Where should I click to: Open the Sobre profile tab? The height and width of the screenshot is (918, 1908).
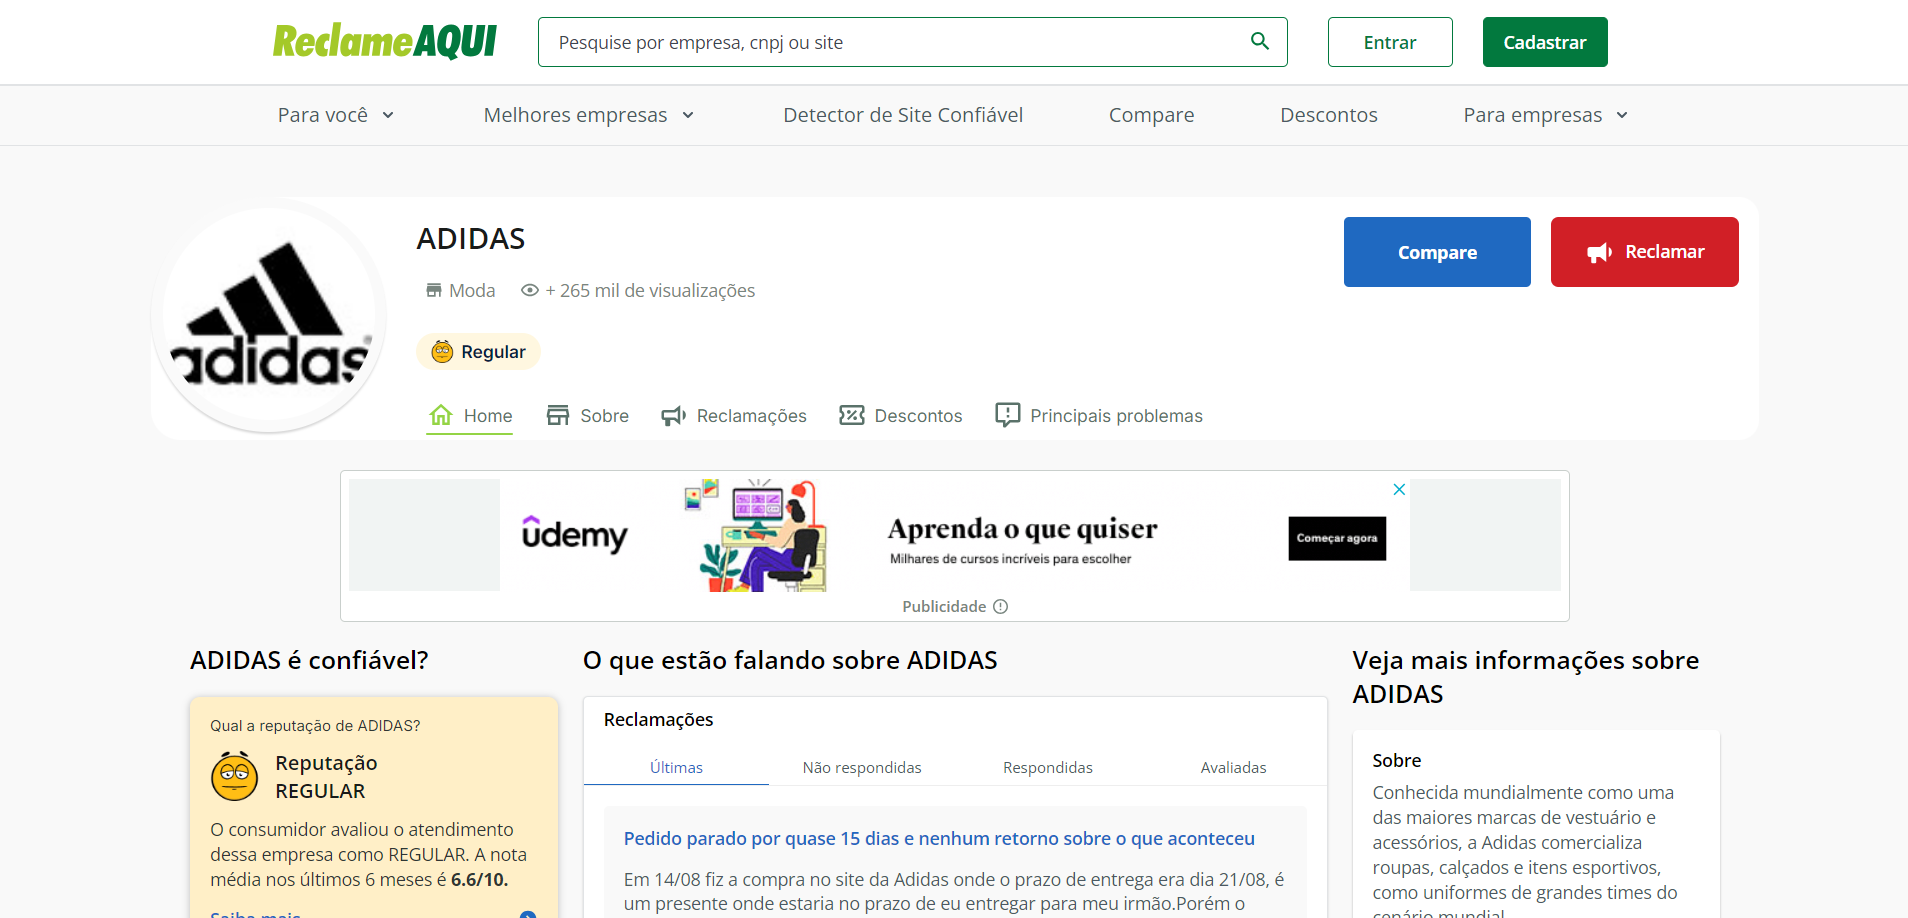[x=588, y=415]
